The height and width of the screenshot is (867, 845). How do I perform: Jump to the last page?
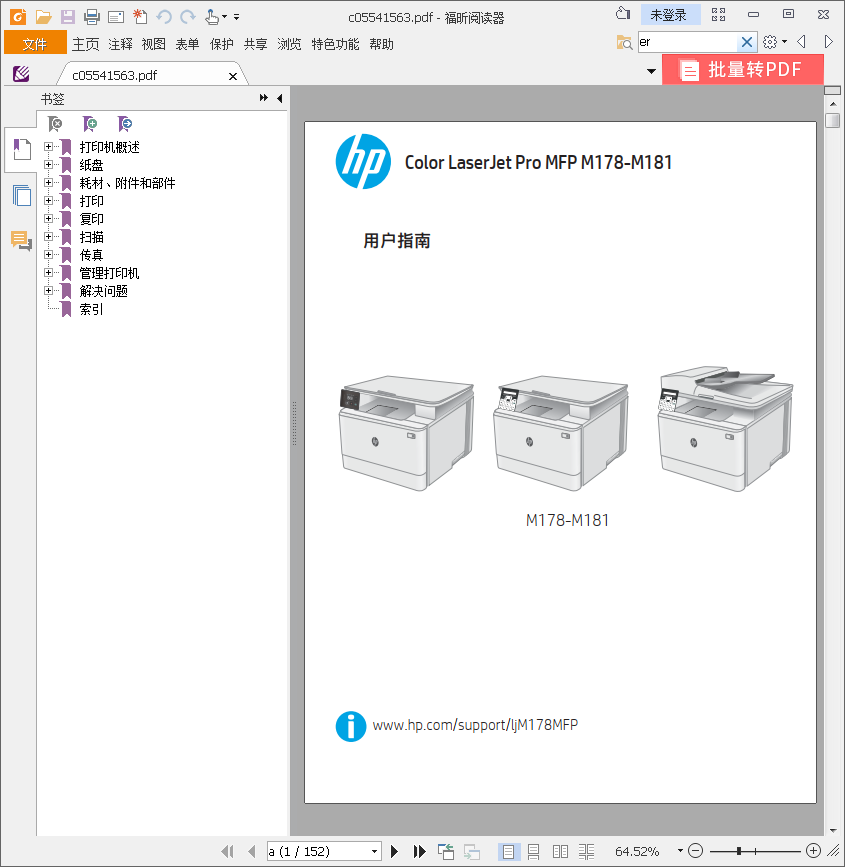(x=420, y=852)
